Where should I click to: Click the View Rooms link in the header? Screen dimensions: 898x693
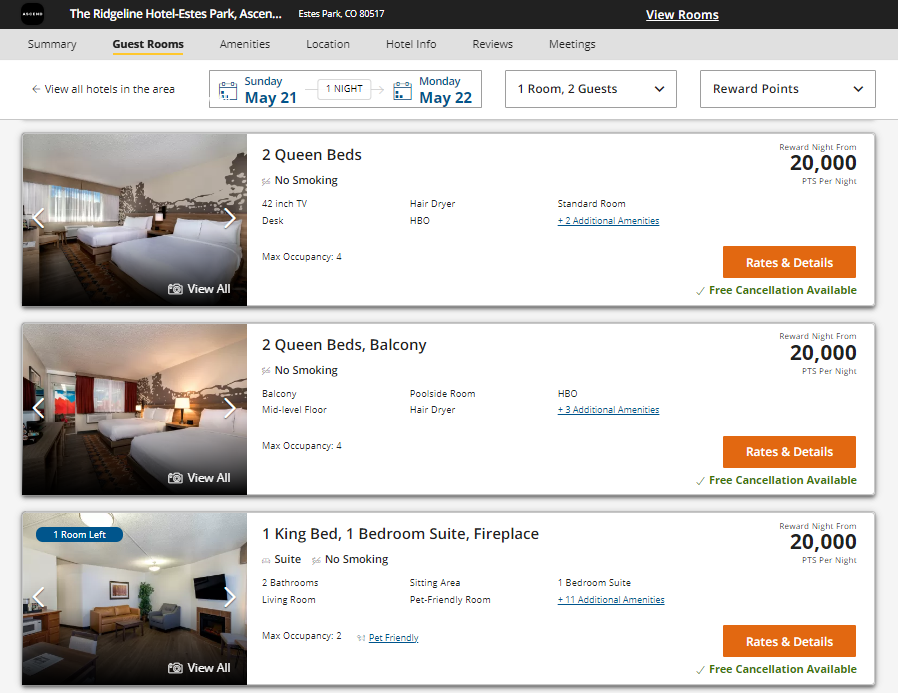(x=682, y=15)
